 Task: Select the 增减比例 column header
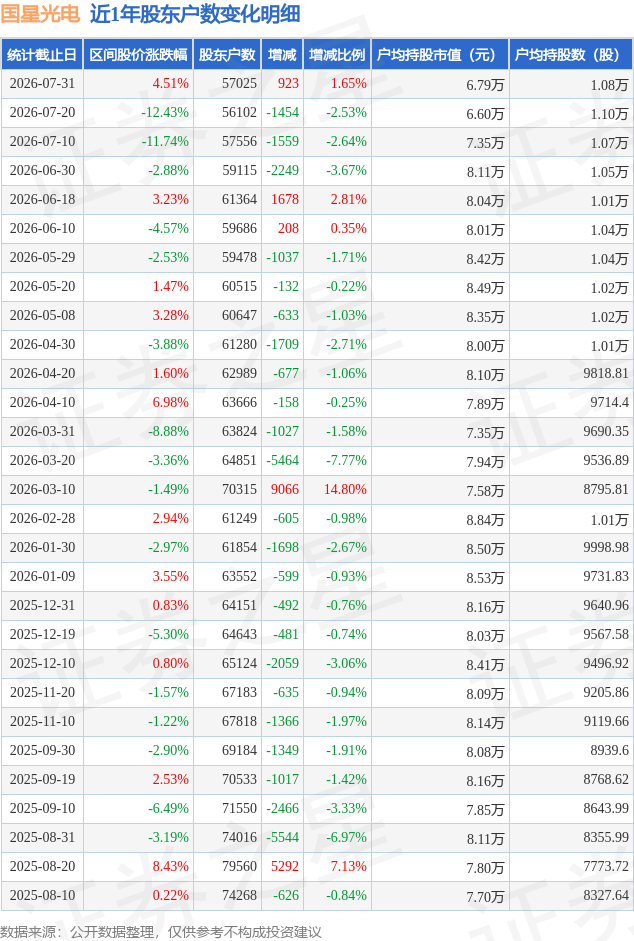click(337, 55)
